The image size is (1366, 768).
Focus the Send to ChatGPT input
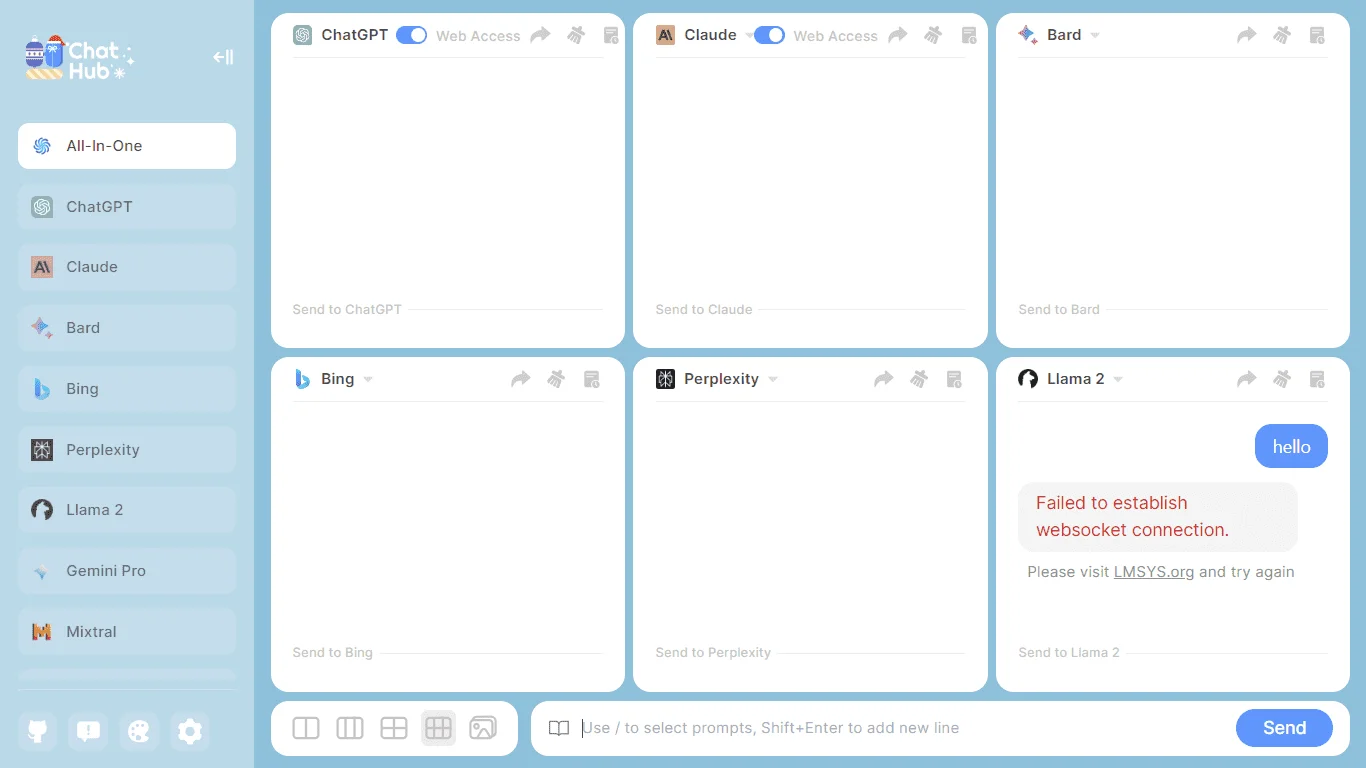coord(448,310)
